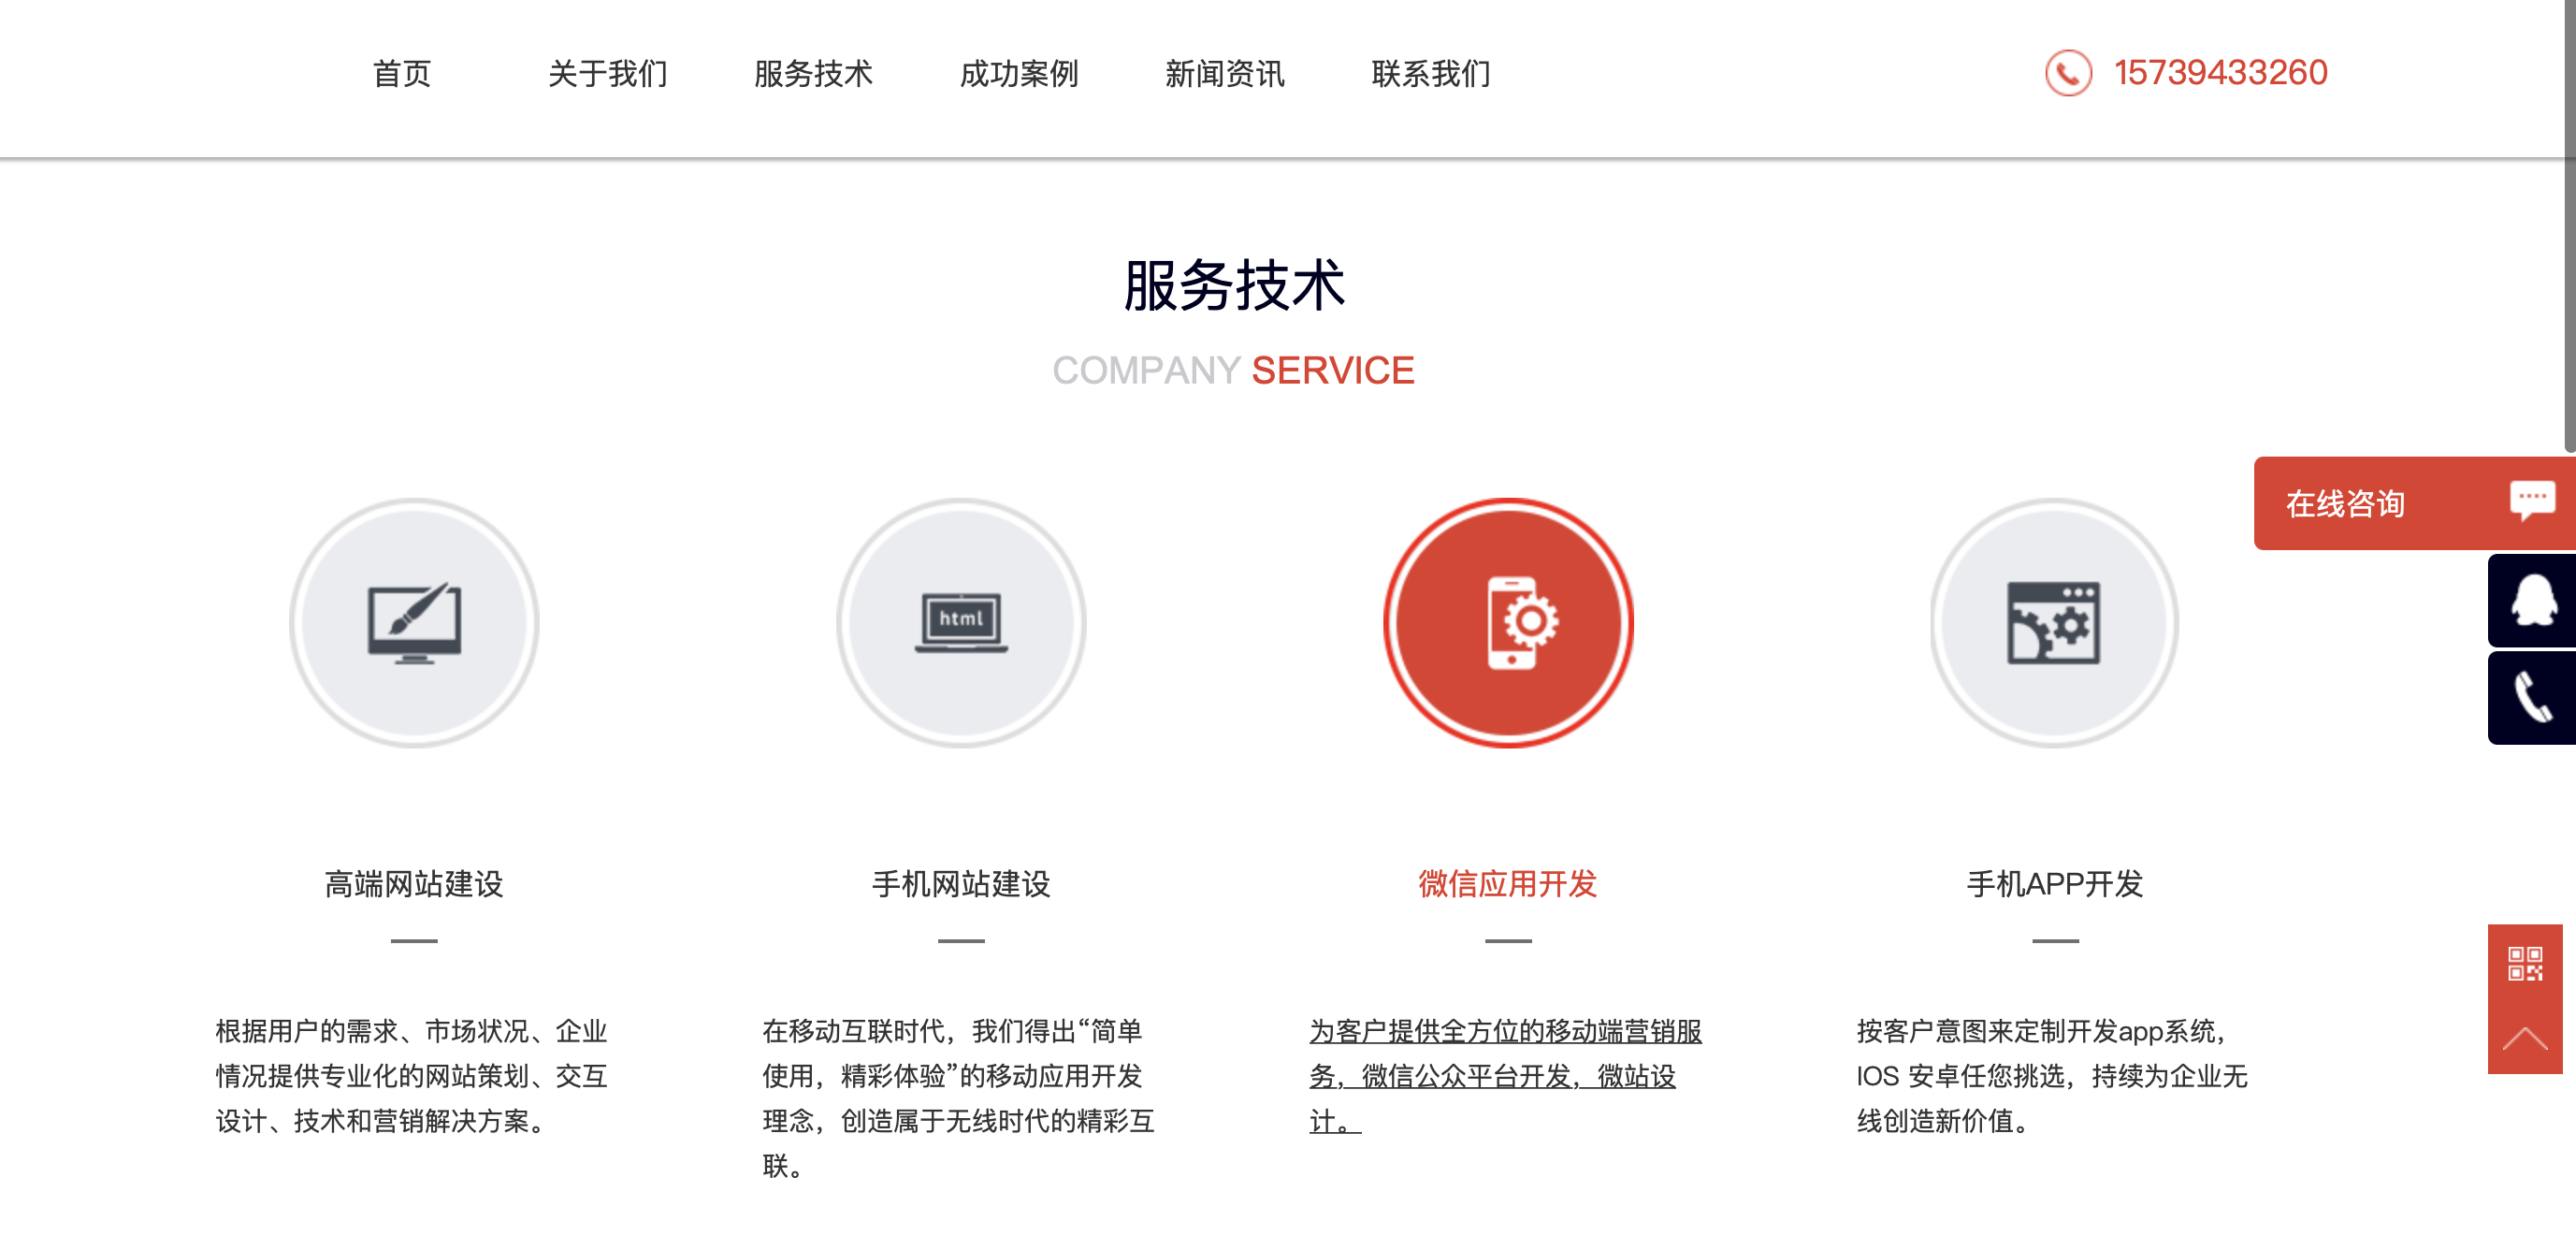The height and width of the screenshot is (1250, 2576).
Task: Open 新闻资讯 navigation item
Action: tap(1225, 73)
